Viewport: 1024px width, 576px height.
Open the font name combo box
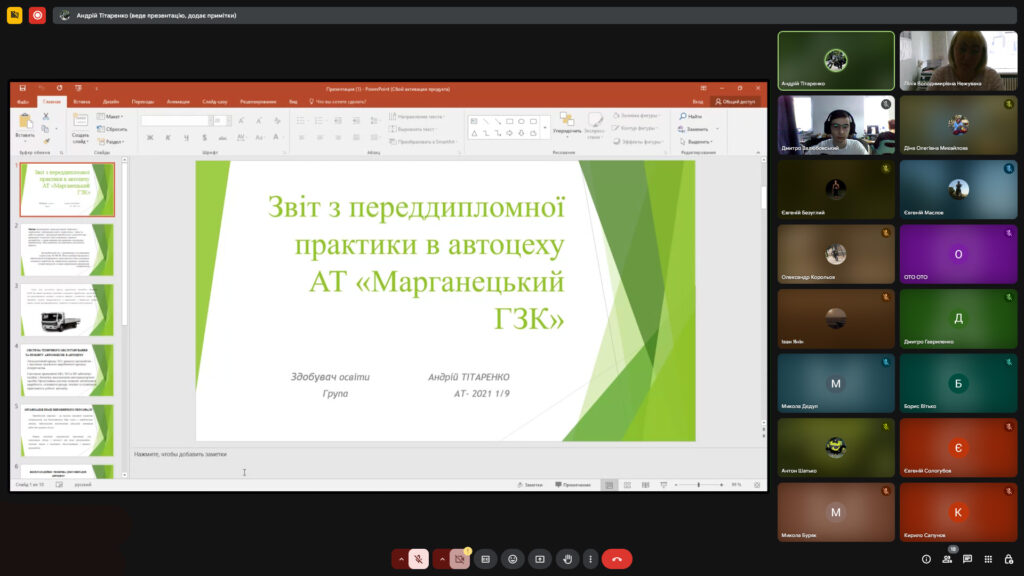coord(176,121)
